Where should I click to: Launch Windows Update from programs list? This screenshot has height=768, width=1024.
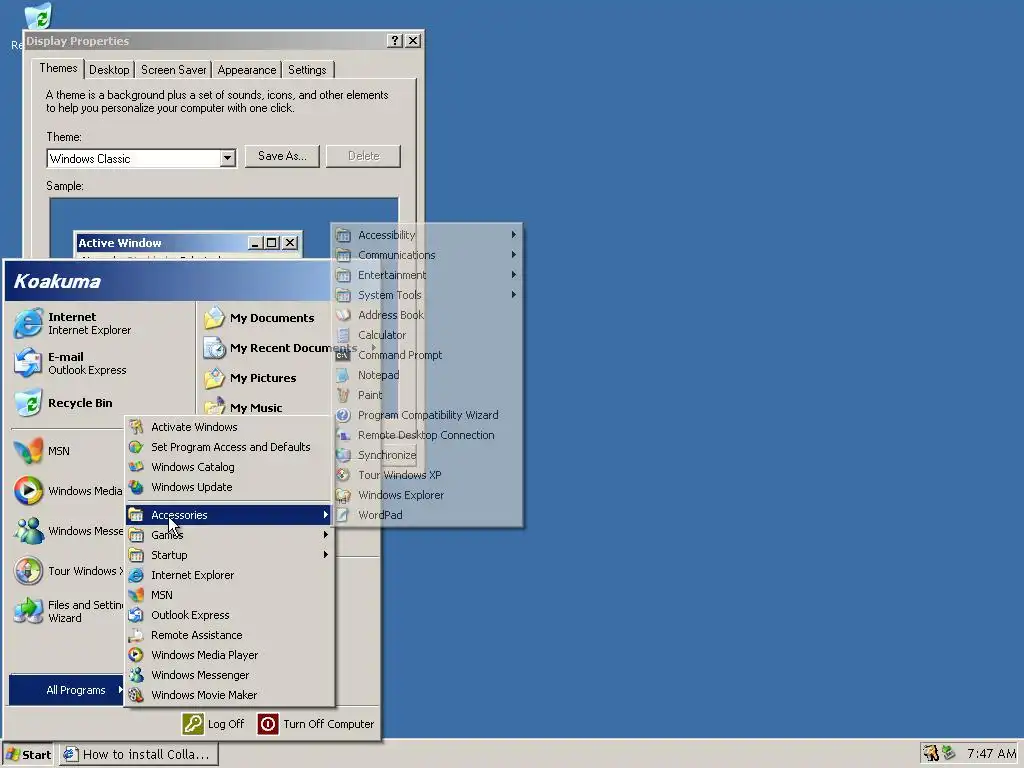229,487
